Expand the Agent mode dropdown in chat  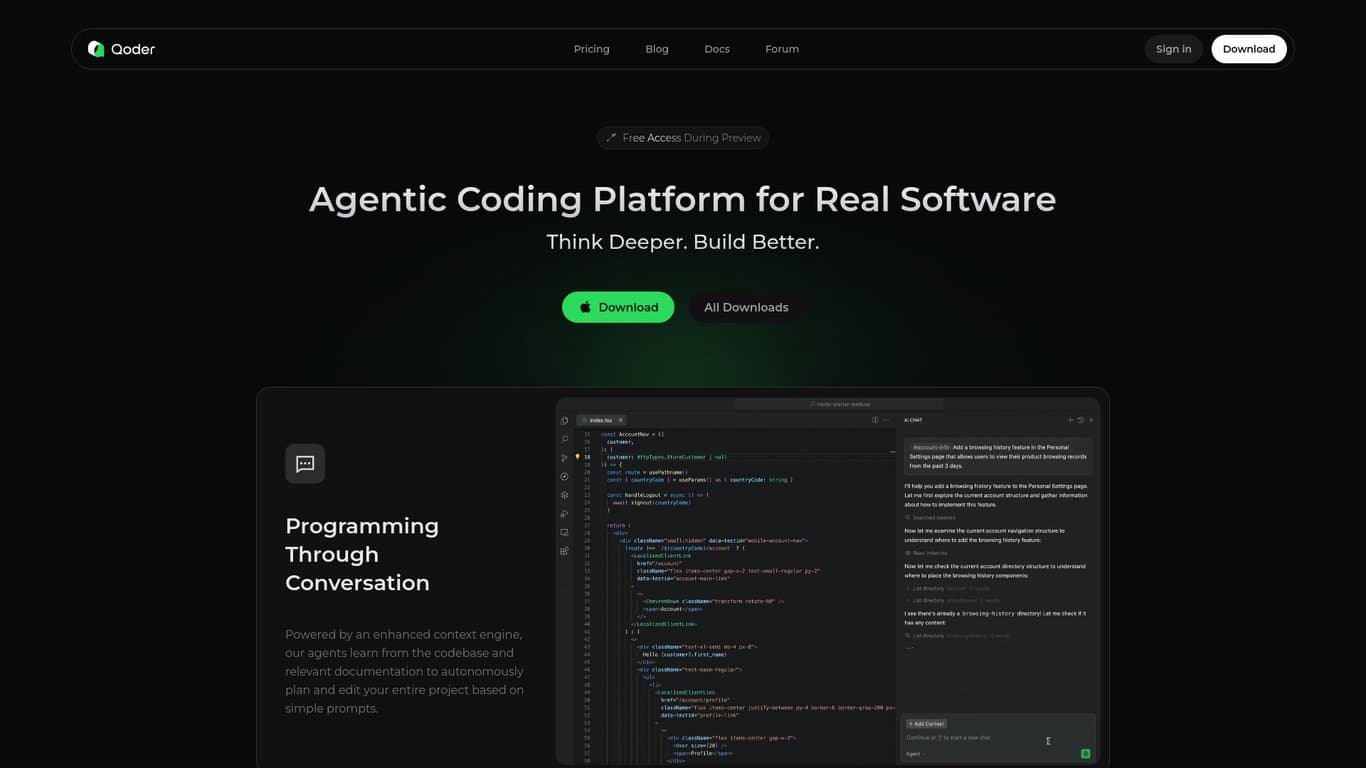(915, 754)
